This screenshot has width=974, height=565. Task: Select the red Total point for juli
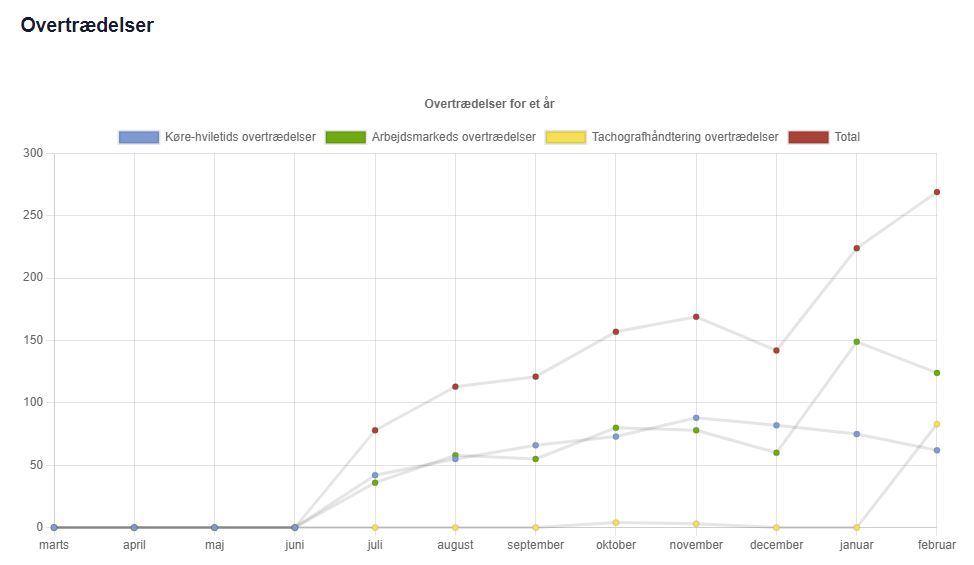coord(375,430)
